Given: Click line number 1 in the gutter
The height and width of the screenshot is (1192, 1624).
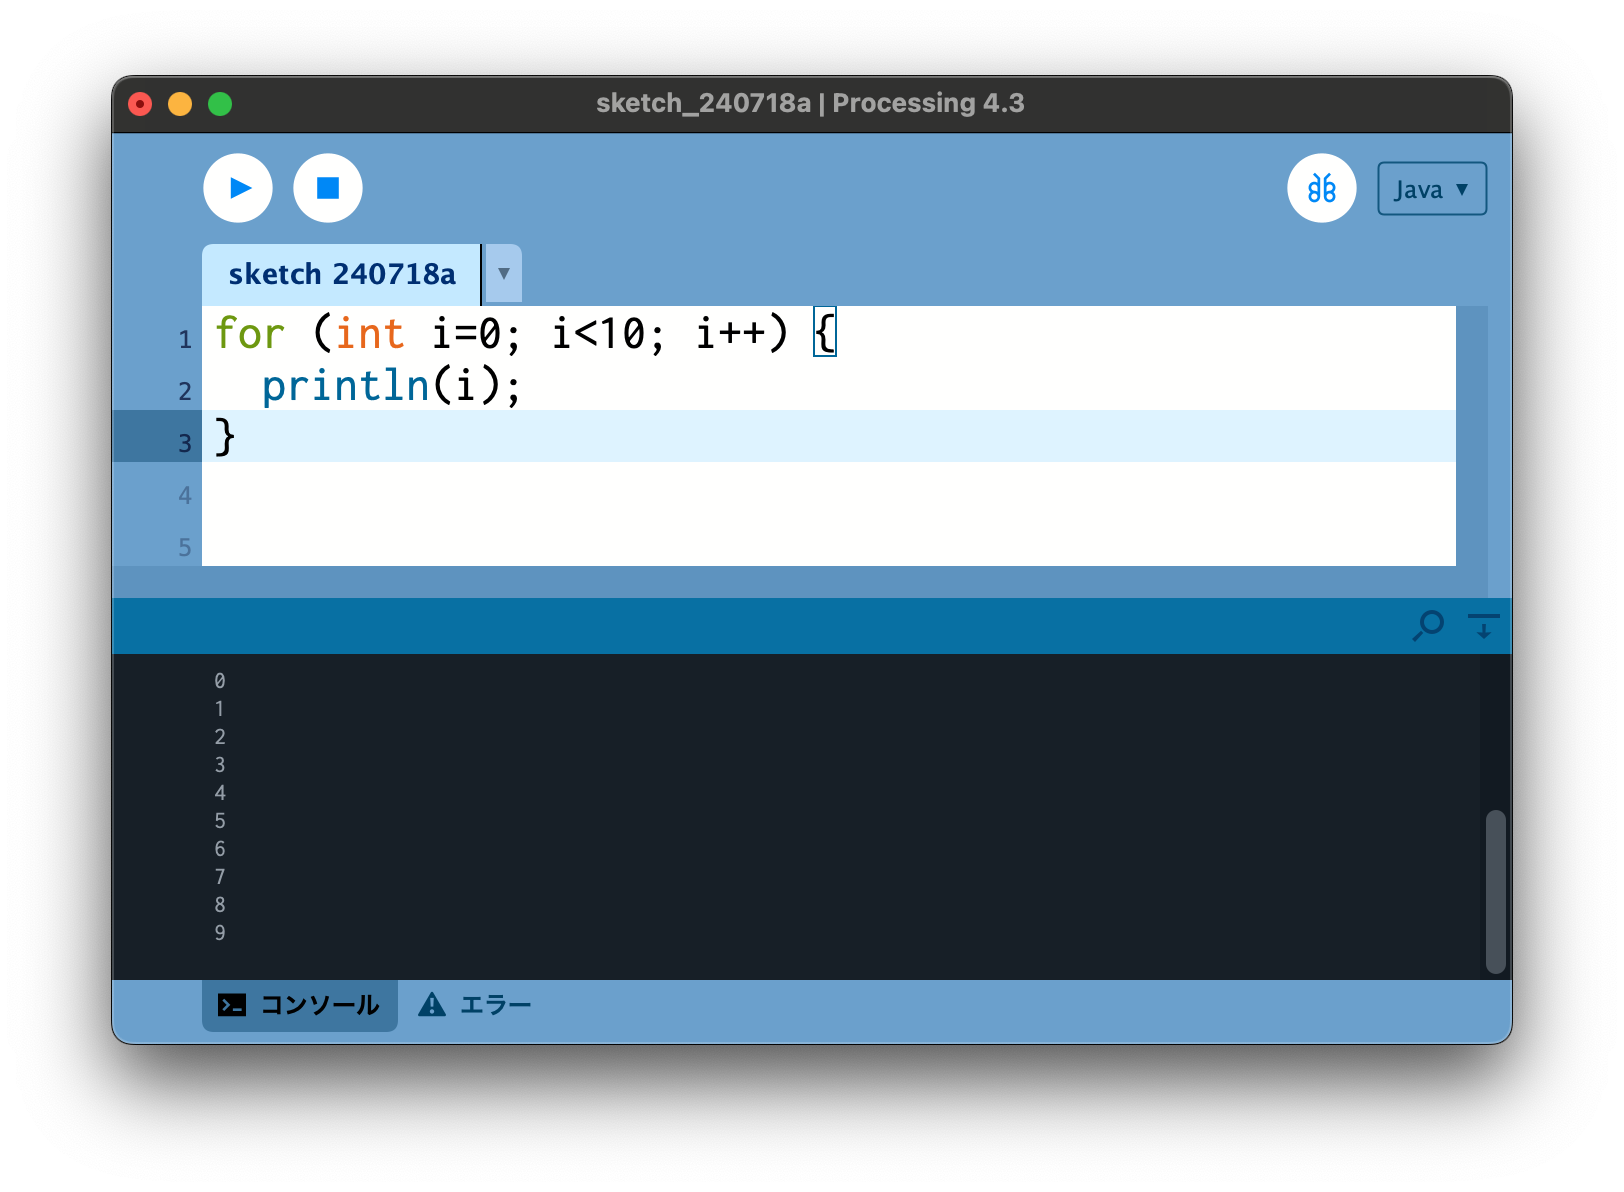Looking at the screenshot, I should (x=185, y=340).
